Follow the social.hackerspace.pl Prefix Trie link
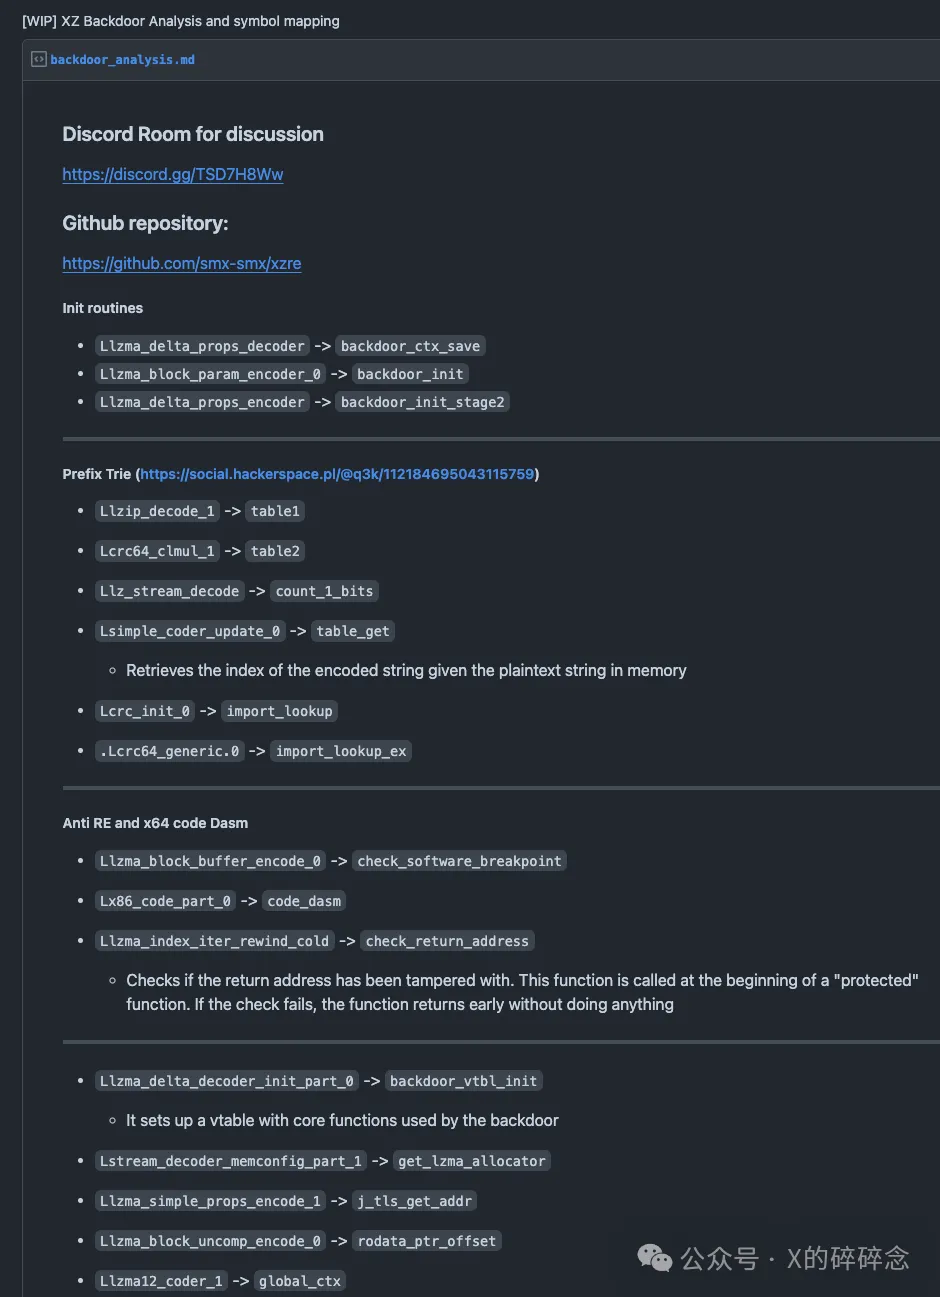 [x=337, y=474]
